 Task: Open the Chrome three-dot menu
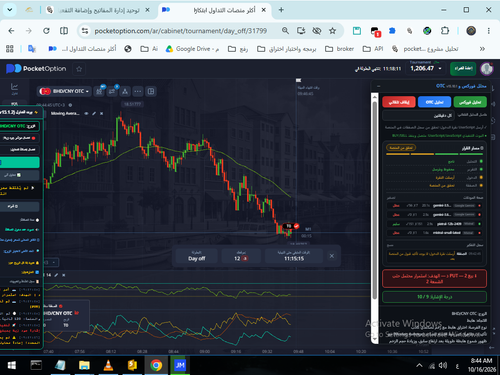coord(489,31)
